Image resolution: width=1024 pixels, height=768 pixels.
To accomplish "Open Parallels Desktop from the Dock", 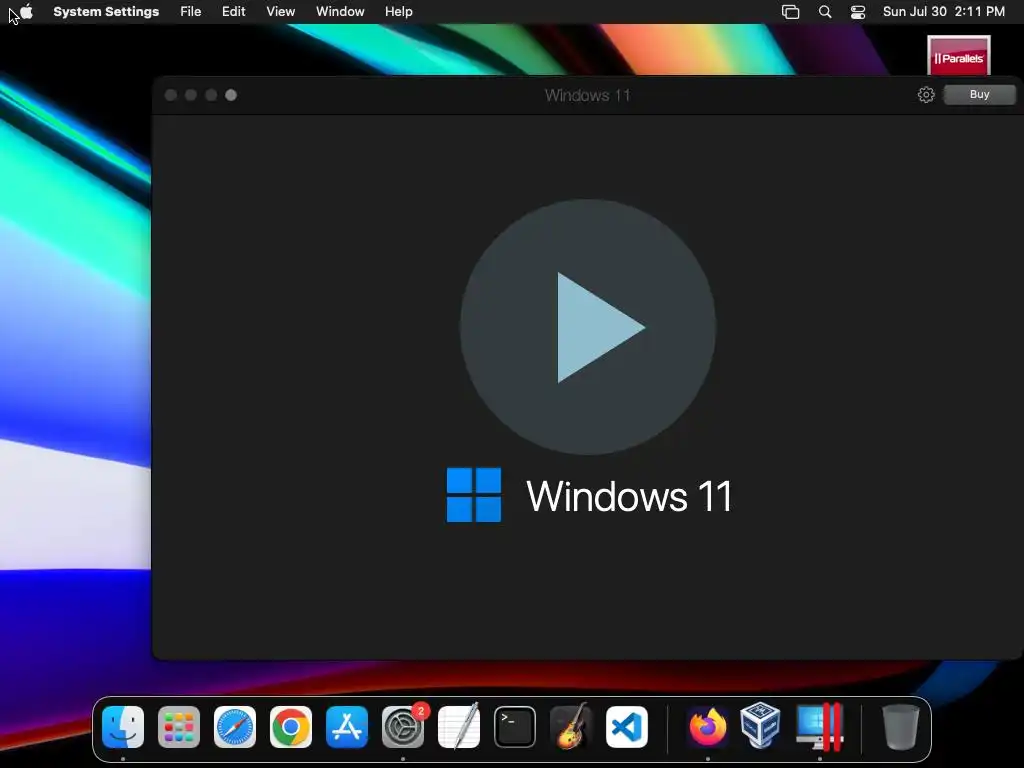I will click(820, 727).
